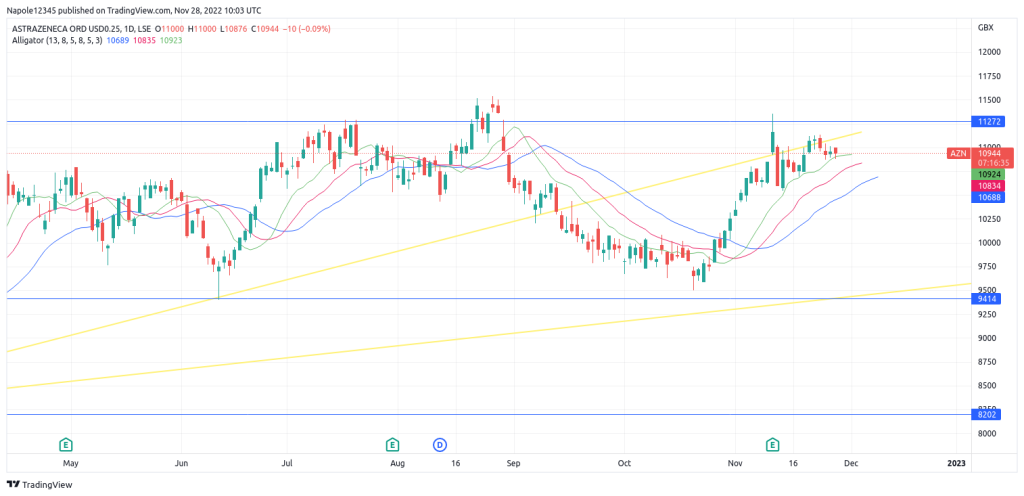
Task: Click the May earnings E marker
Action: [65, 445]
